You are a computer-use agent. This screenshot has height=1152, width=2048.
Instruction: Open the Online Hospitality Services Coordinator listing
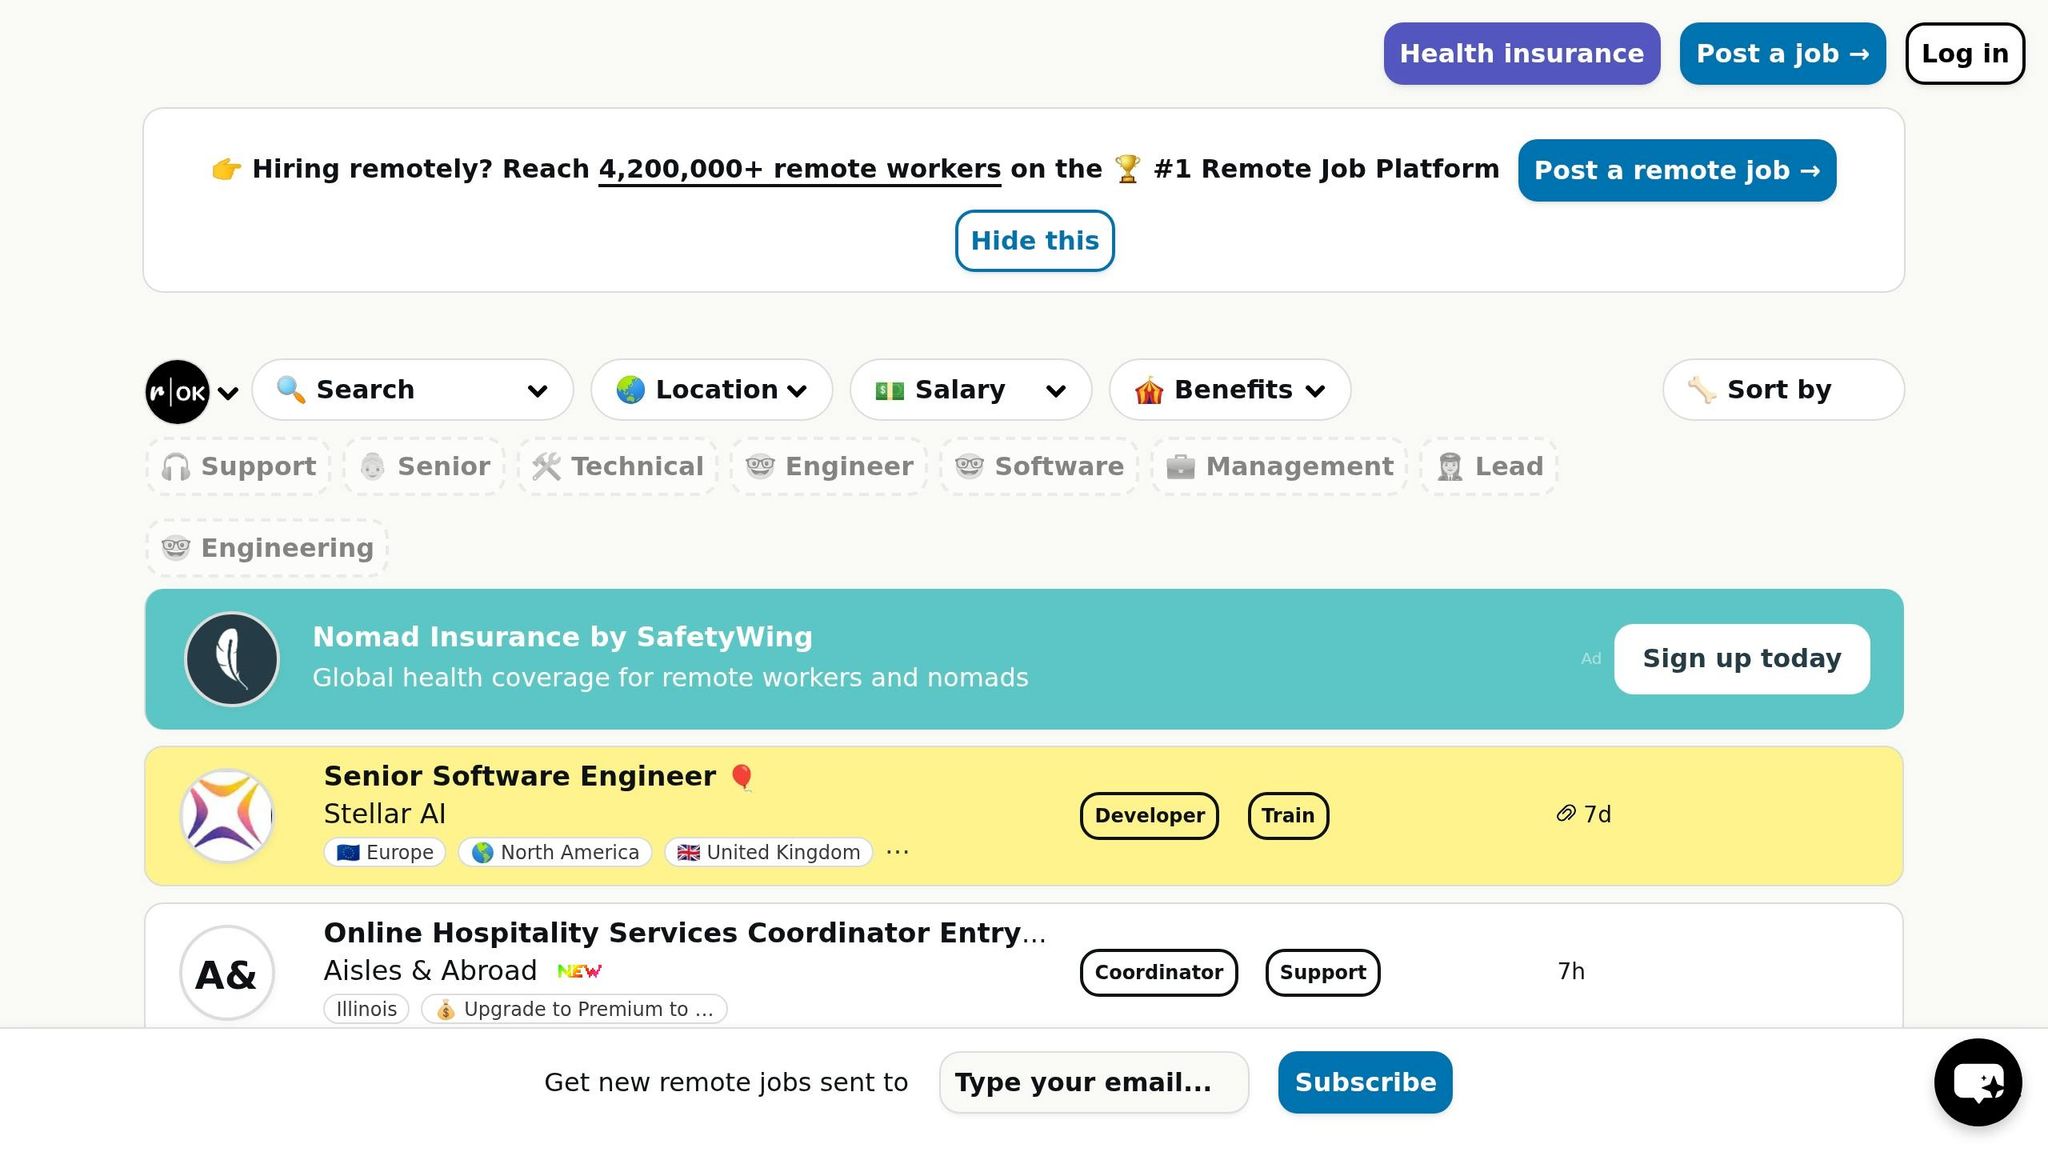(685, 934)
